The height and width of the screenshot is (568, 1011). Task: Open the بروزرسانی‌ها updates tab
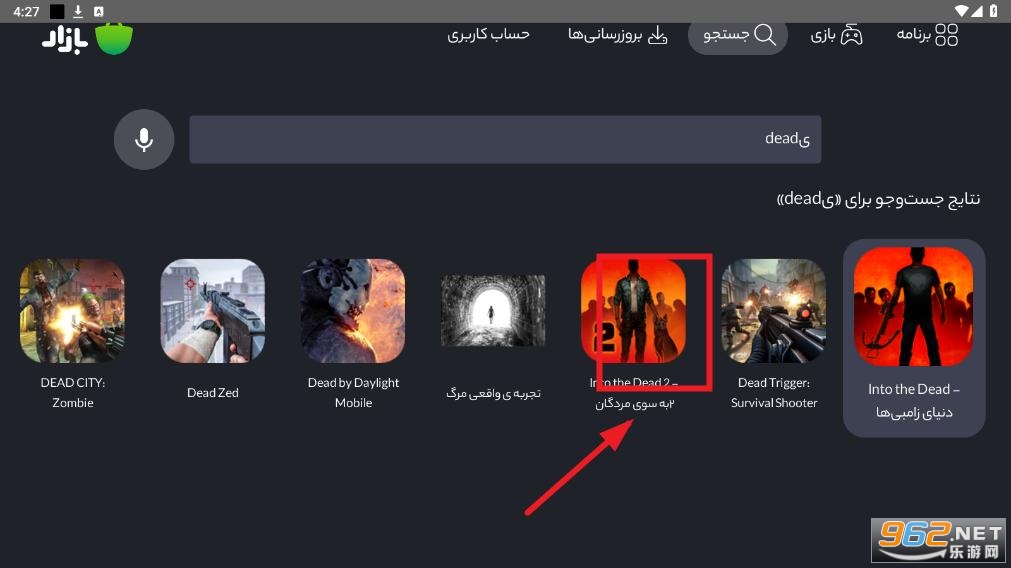pos(617,35)
